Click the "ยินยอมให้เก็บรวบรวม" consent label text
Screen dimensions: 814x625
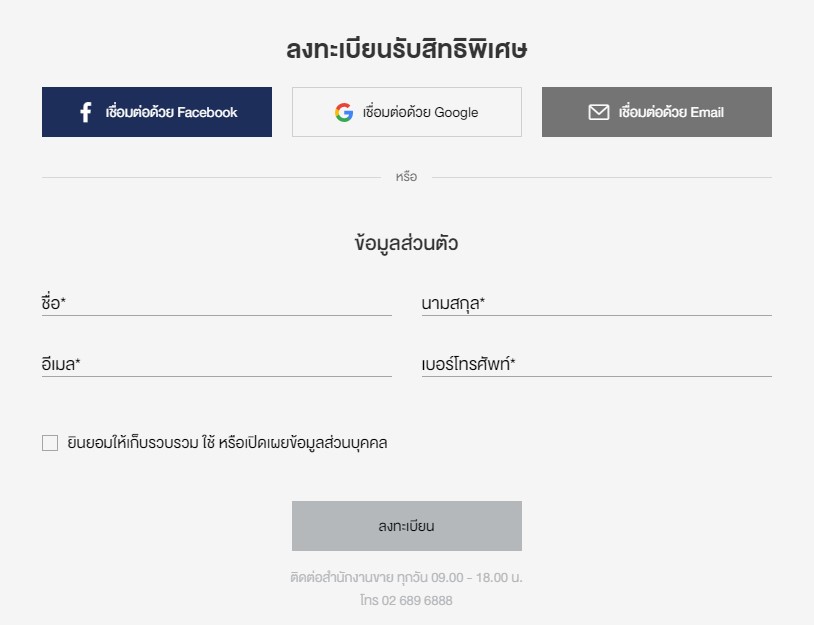pos(133,443)
